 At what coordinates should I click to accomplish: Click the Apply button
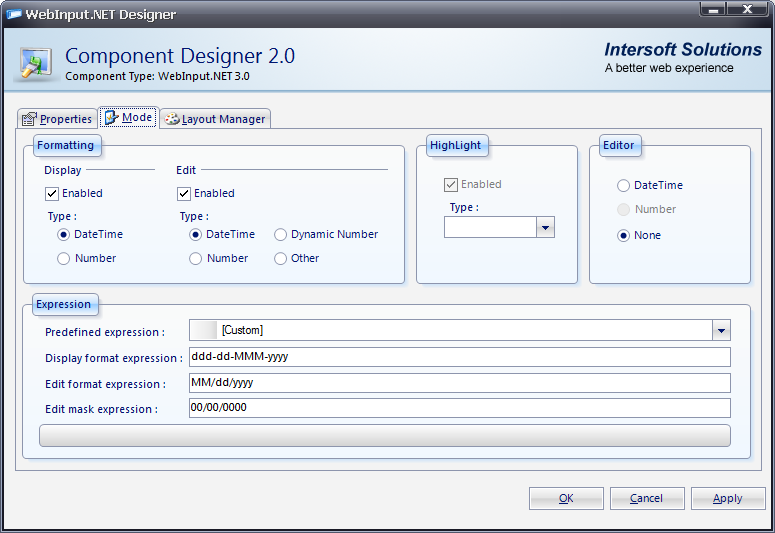[x=728, y=498]
